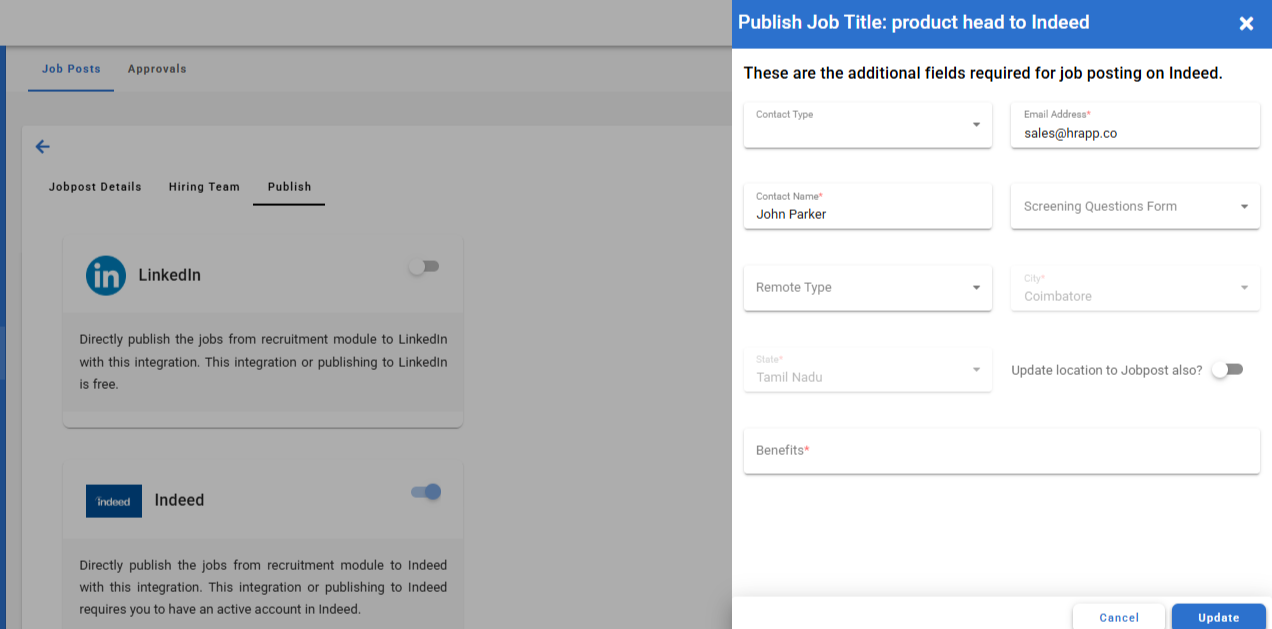Click the LinkedIn logo icon
The width and height of the screenshot is (1272, 629).
coord(106,275)
